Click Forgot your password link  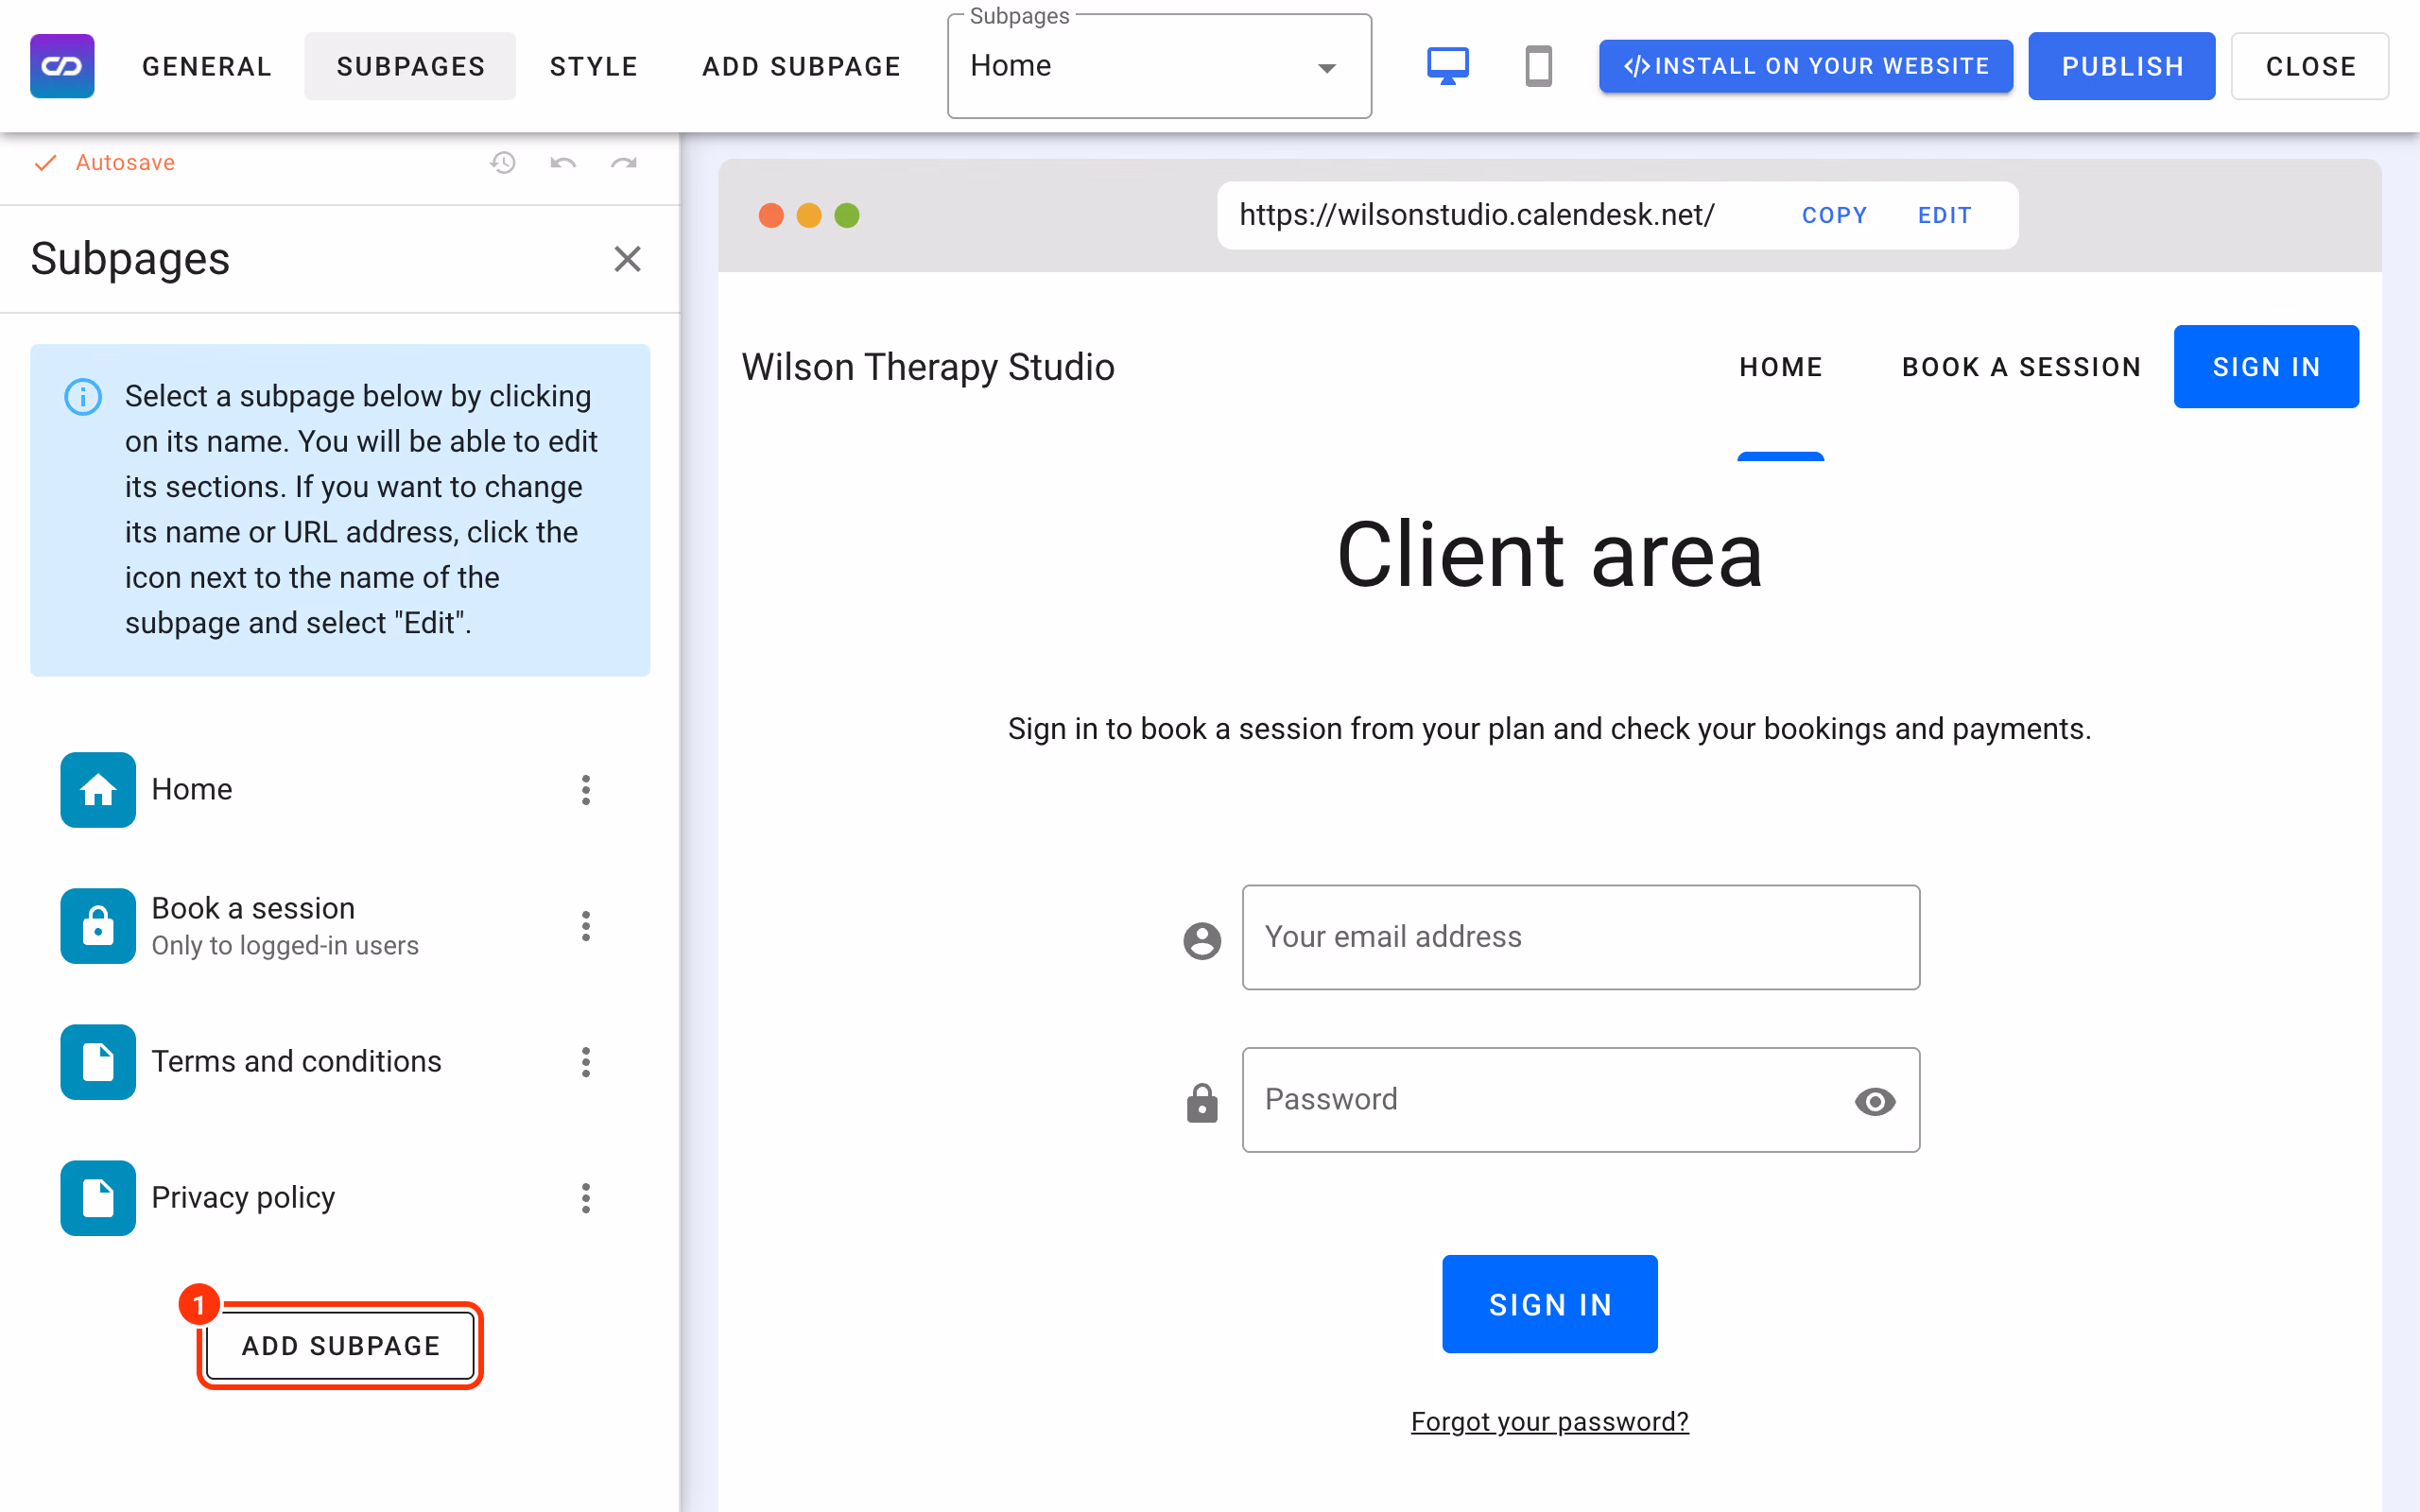[x=1549, y=1421]
